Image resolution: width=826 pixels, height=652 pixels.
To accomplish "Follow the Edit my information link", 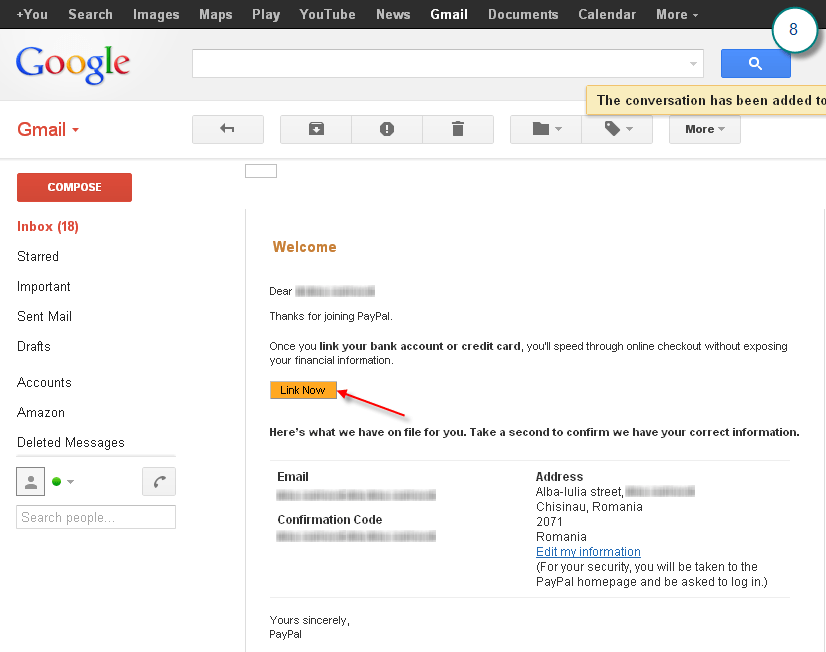I will click(588, 552).
